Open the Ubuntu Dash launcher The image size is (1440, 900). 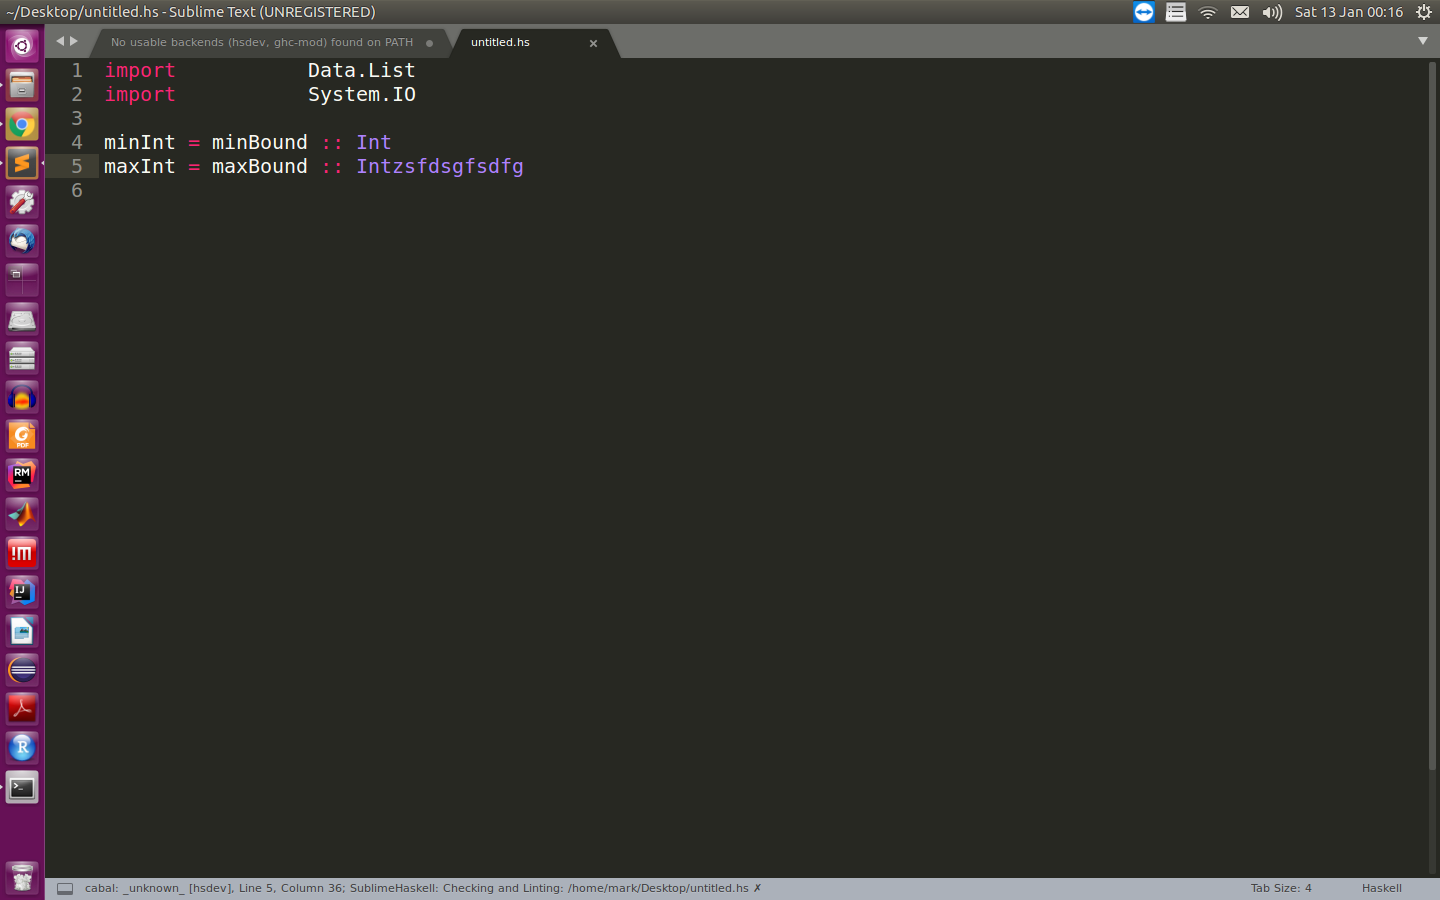22,46
